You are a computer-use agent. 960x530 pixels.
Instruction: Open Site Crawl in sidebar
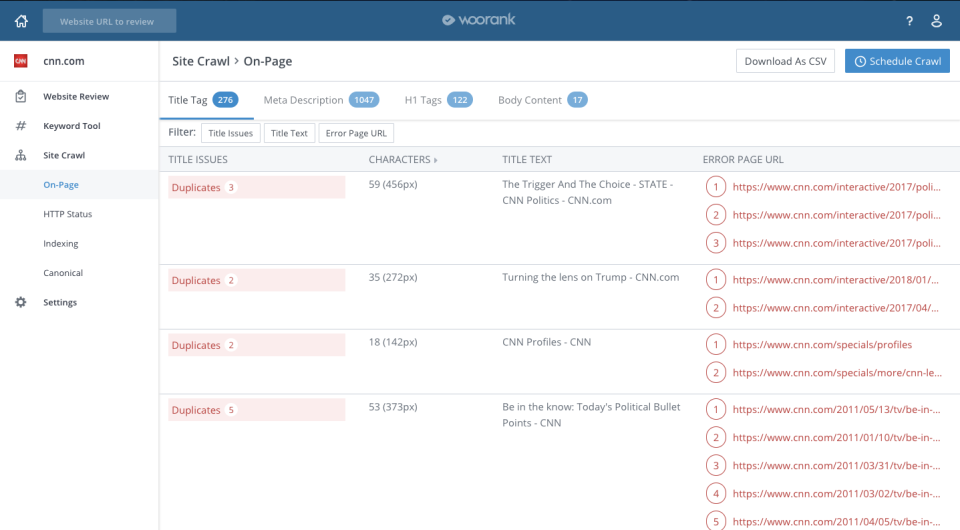pyautogui.click(x=64, y=155)
